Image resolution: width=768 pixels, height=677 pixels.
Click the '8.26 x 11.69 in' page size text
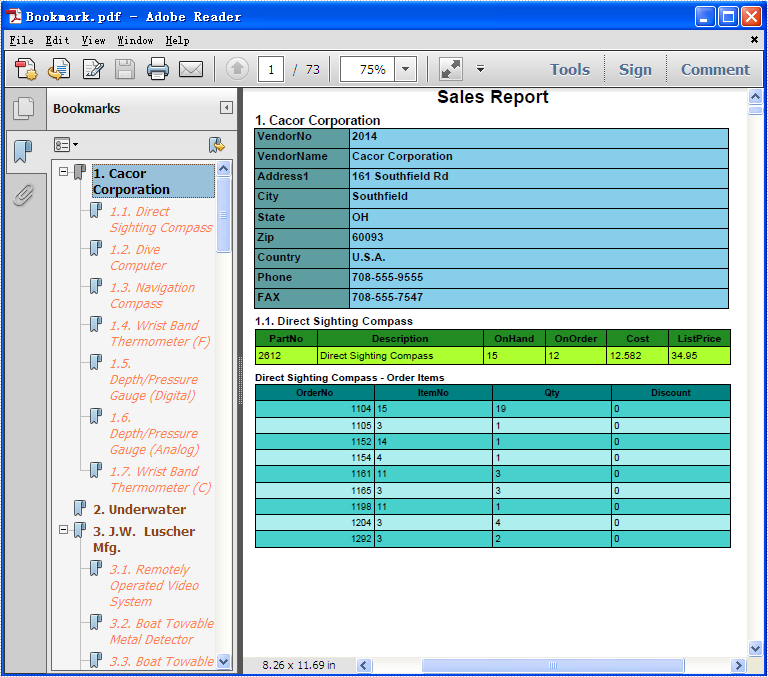tap(299, 665)
